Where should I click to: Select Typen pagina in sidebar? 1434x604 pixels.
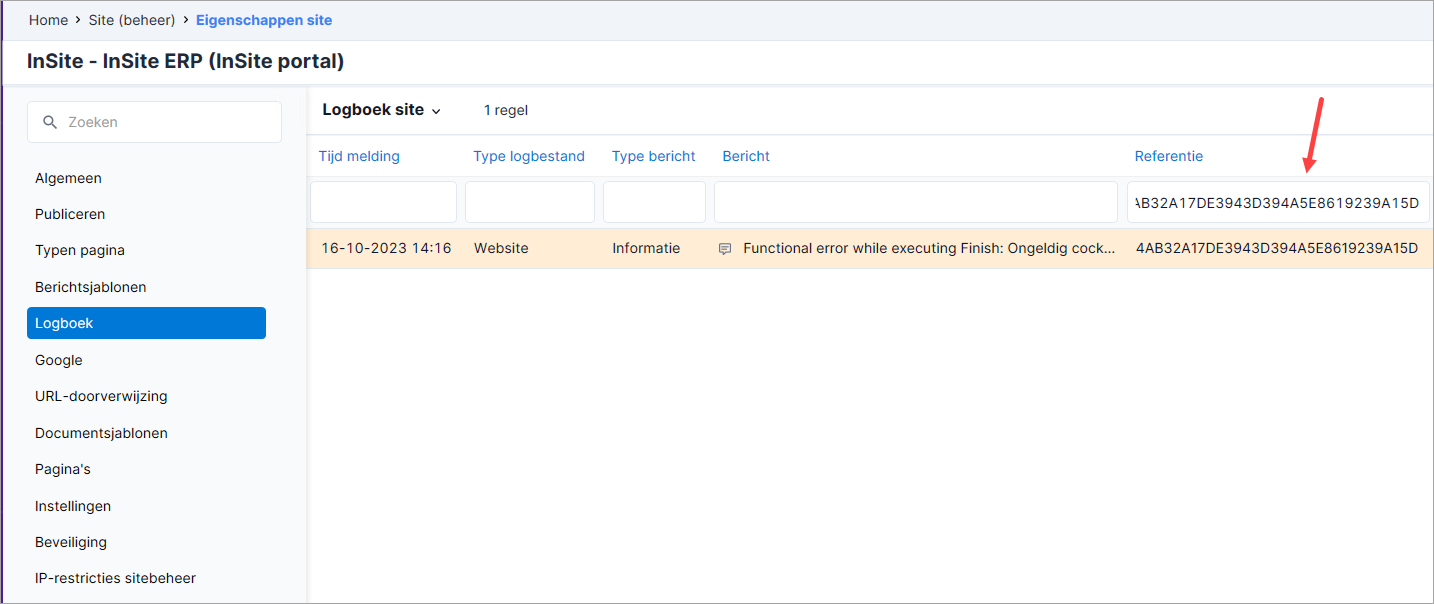[80, 250]
